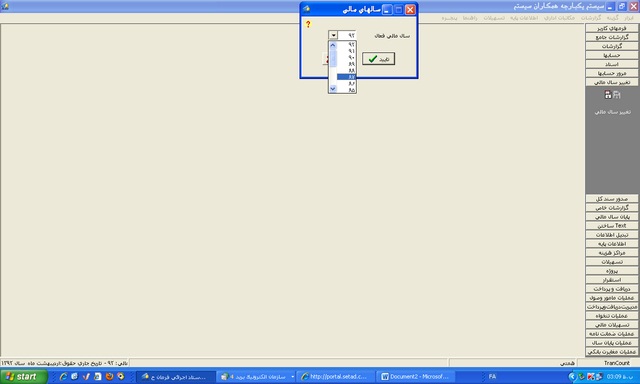This screenshot has width=640, height=384.
Task: Select year ۹۰ in the fiscal year list
Action: pos(347,58)
